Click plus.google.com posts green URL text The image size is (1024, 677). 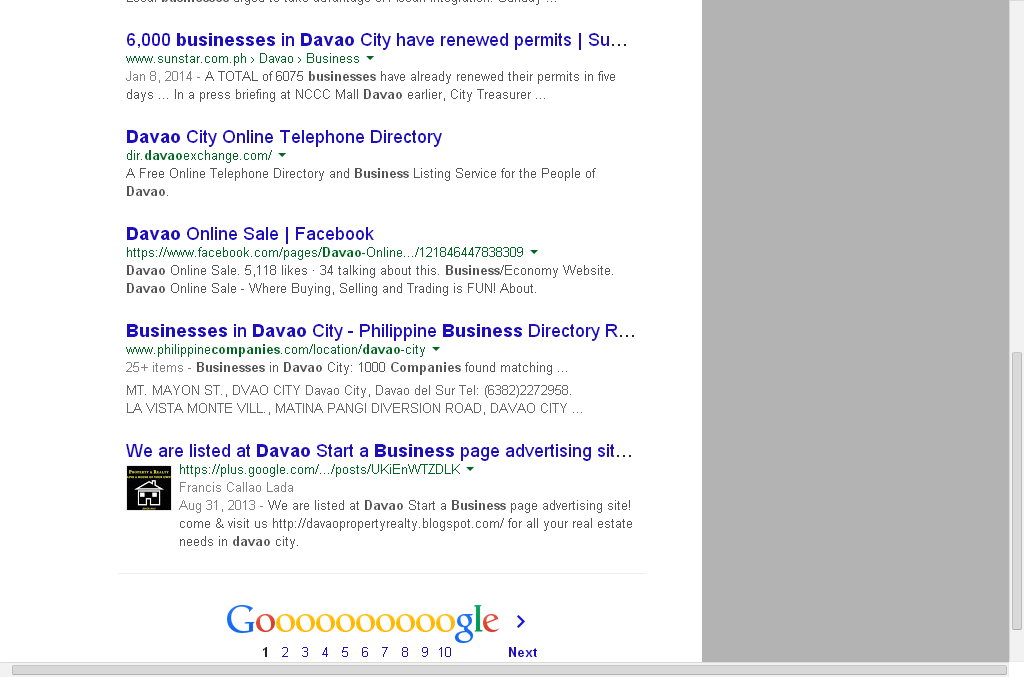pos(320,469)
